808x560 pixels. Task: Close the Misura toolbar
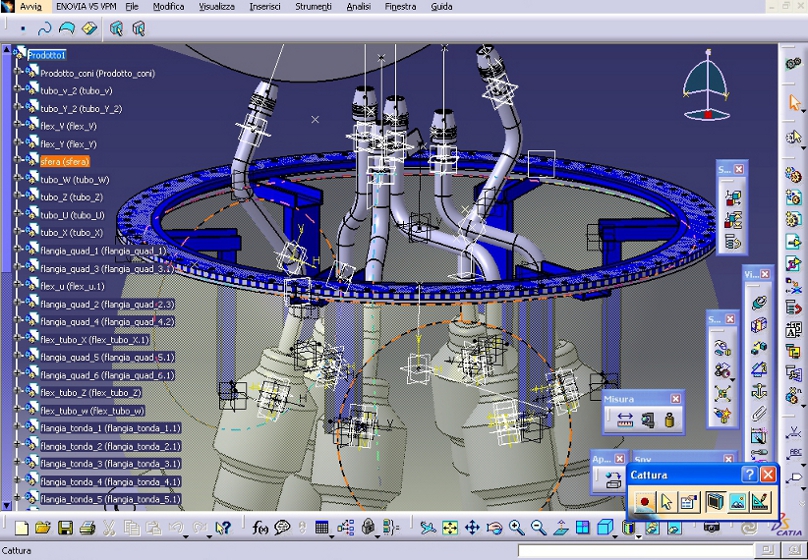(x=676, y=399)
